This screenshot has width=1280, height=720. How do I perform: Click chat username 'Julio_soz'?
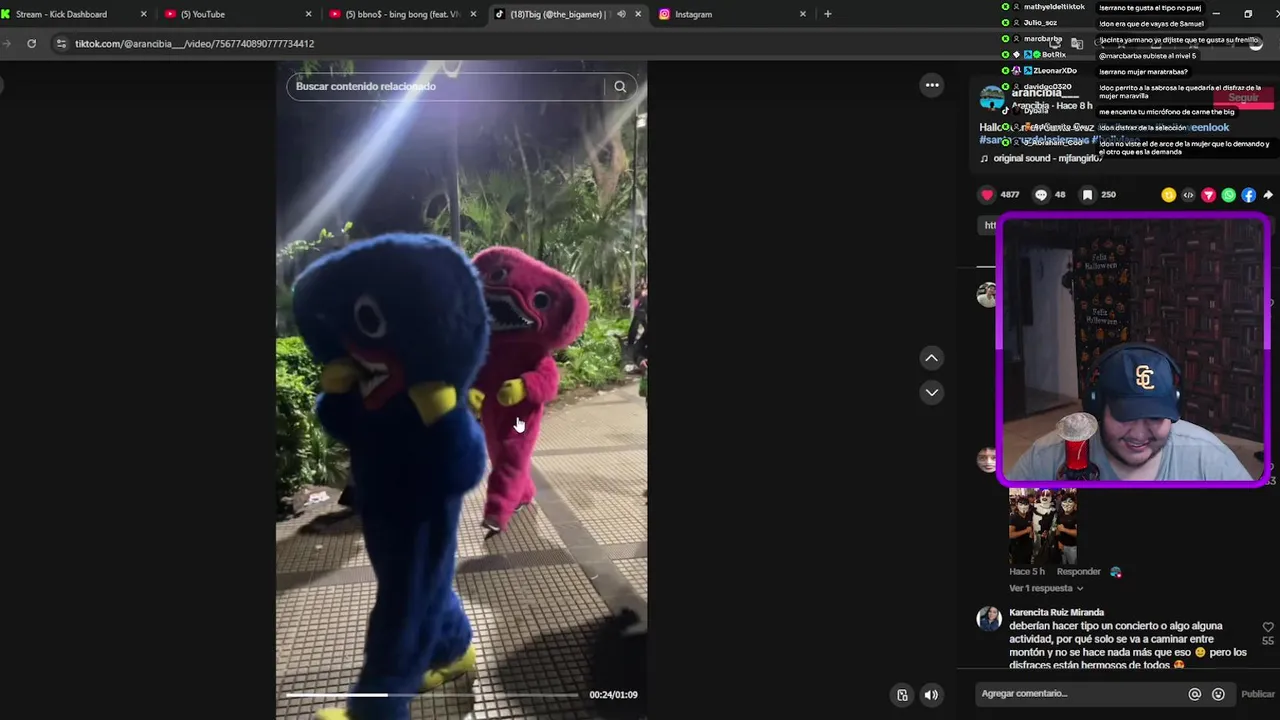[1040, 22]
